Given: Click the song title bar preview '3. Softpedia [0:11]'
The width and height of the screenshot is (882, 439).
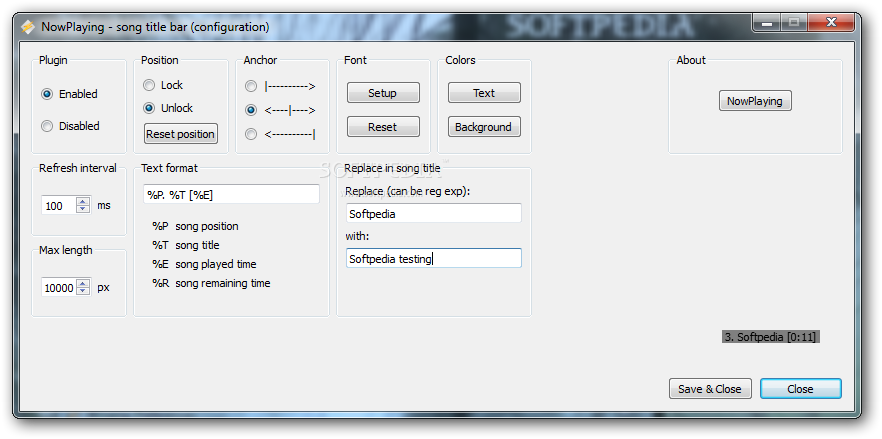Looking at the screenshot, I should (771, 337).
